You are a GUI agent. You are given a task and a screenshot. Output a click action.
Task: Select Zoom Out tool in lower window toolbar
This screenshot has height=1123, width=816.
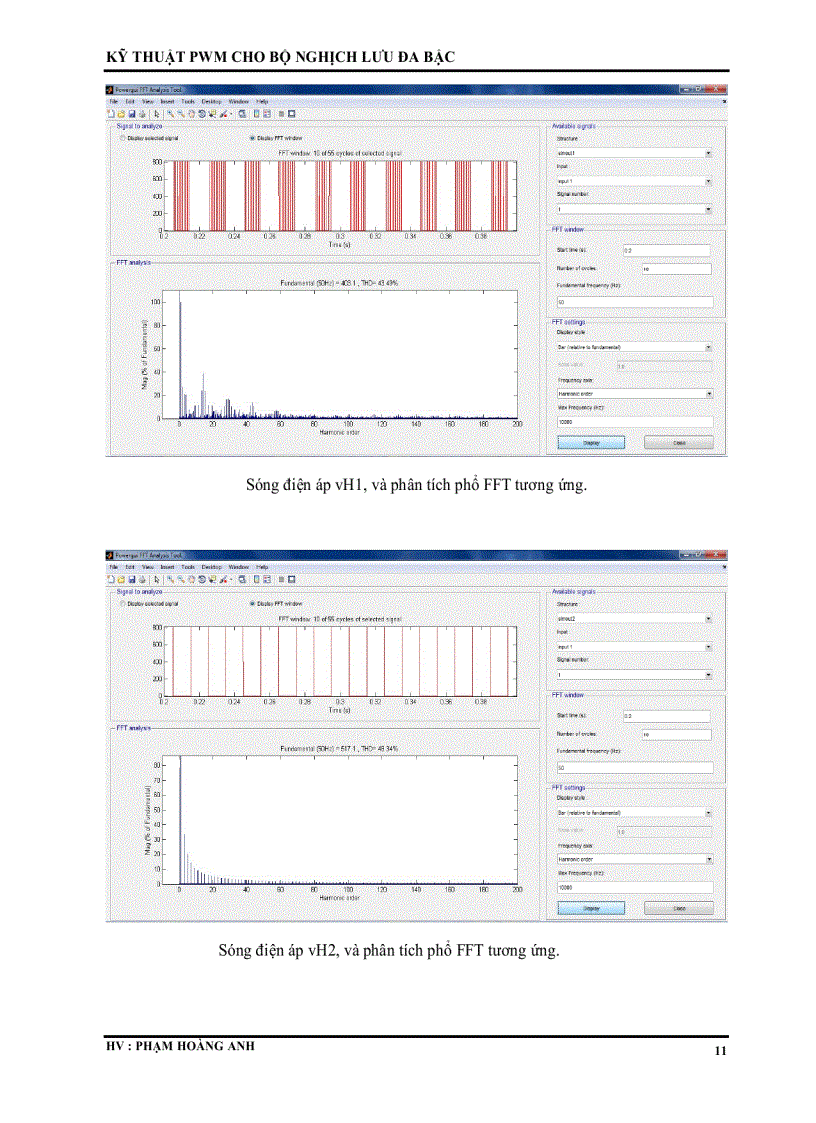tap(181, 579)
